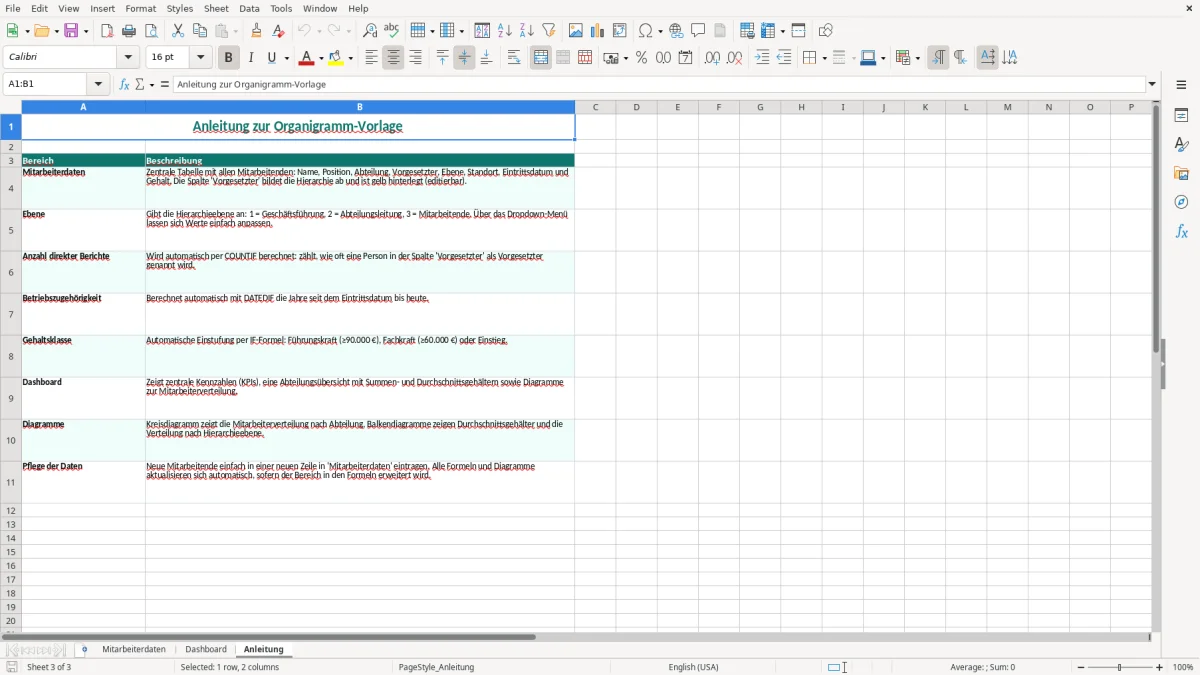Click the Copy icon
1200x675 pixels.
tap(200, 31)
